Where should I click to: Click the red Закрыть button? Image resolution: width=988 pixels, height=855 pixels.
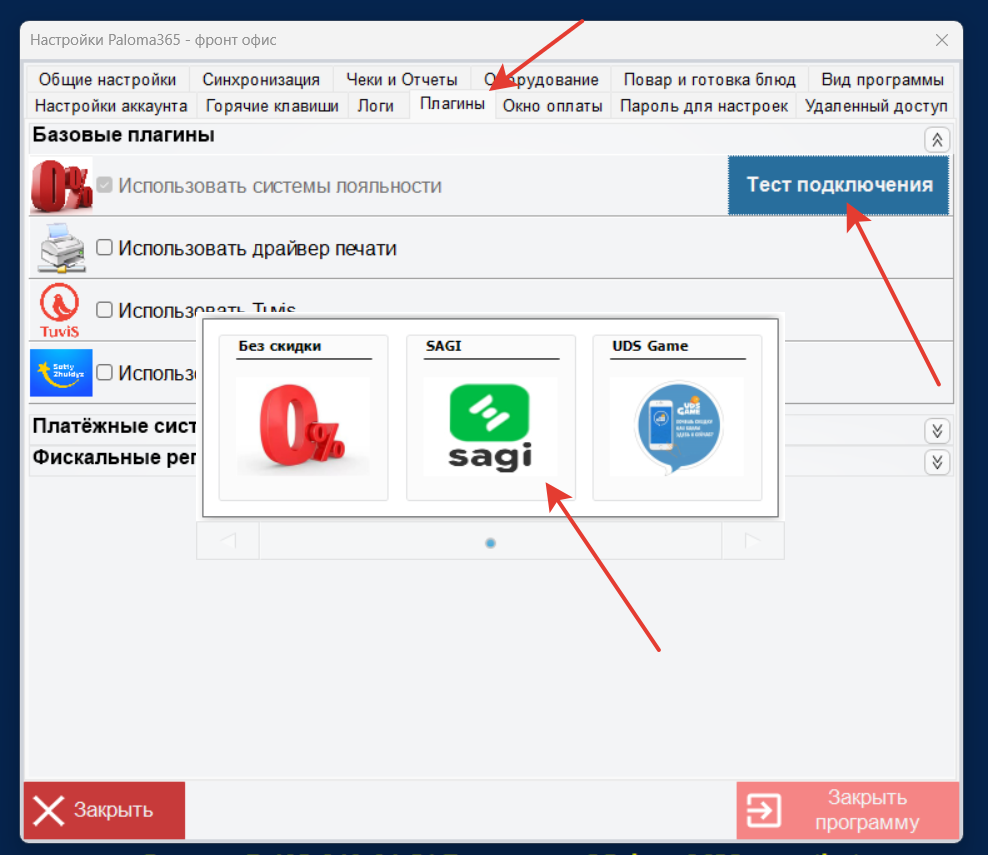pos(104,810)
